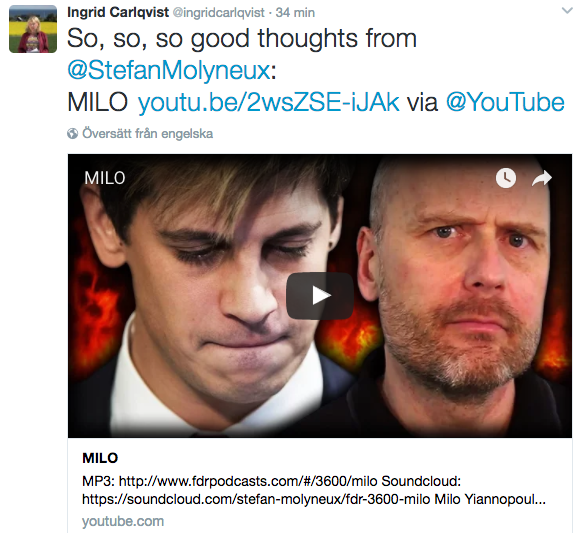This screenshot has height=533, width=581.
Task: Open the youtube.com domain link
Action: pos(123,521)
